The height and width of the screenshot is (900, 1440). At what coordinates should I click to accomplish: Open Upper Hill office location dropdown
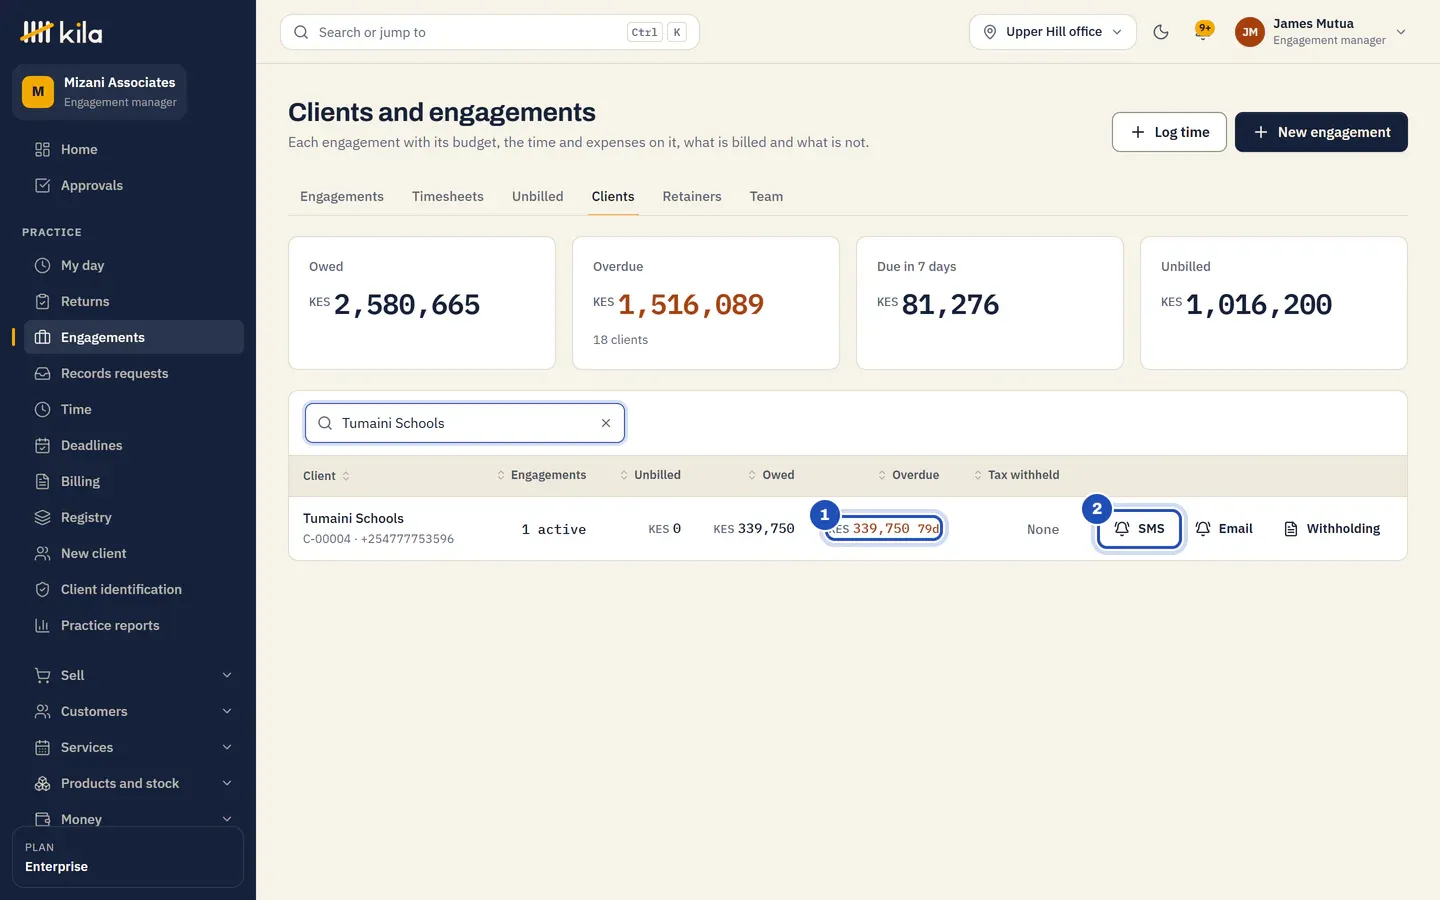pyautogui.click(x=1052, y=32)
